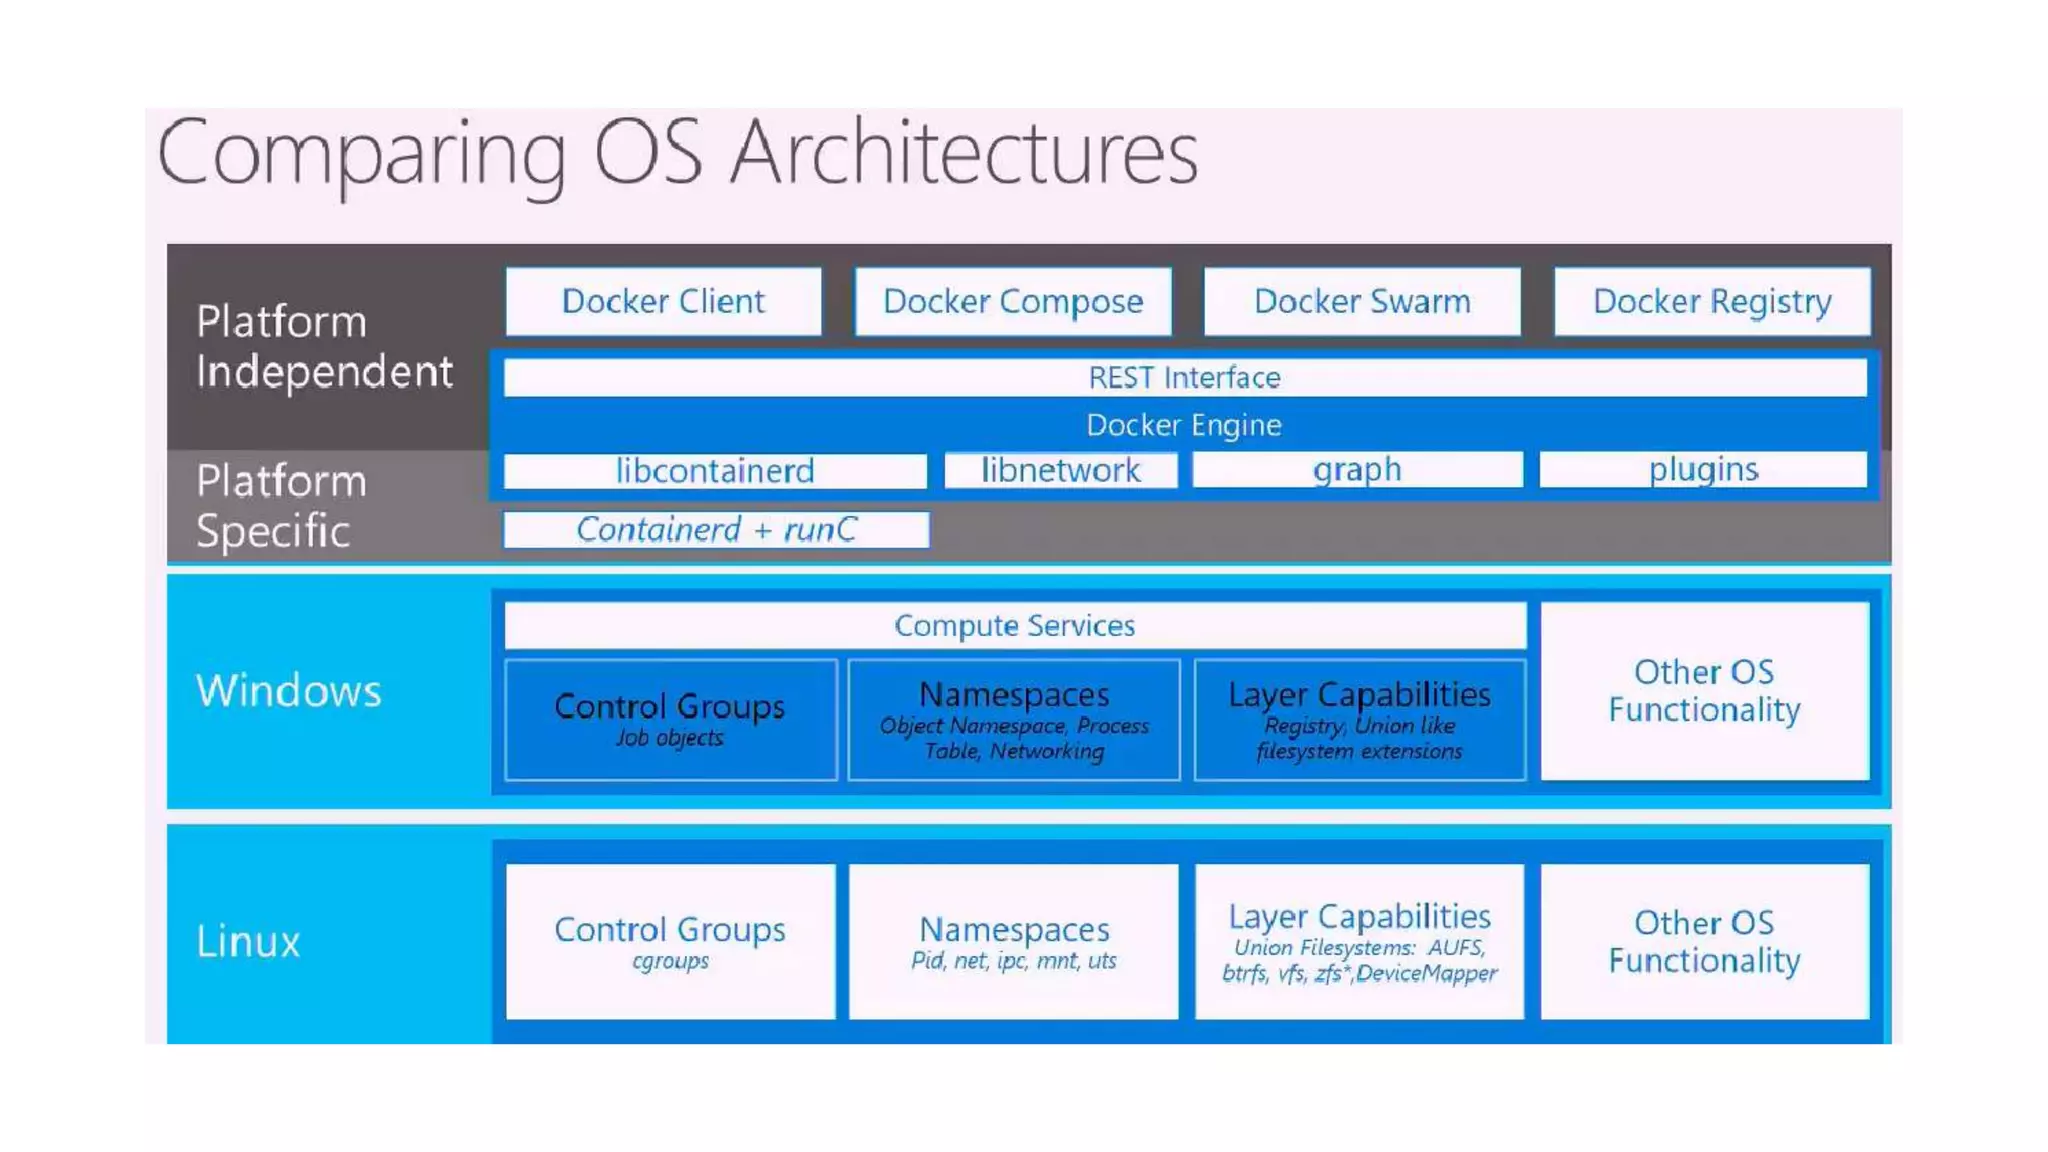Click the libnetwork block
Image resolution: width=2048 pixels, height=1152 pixels.
pos(1060,470)
